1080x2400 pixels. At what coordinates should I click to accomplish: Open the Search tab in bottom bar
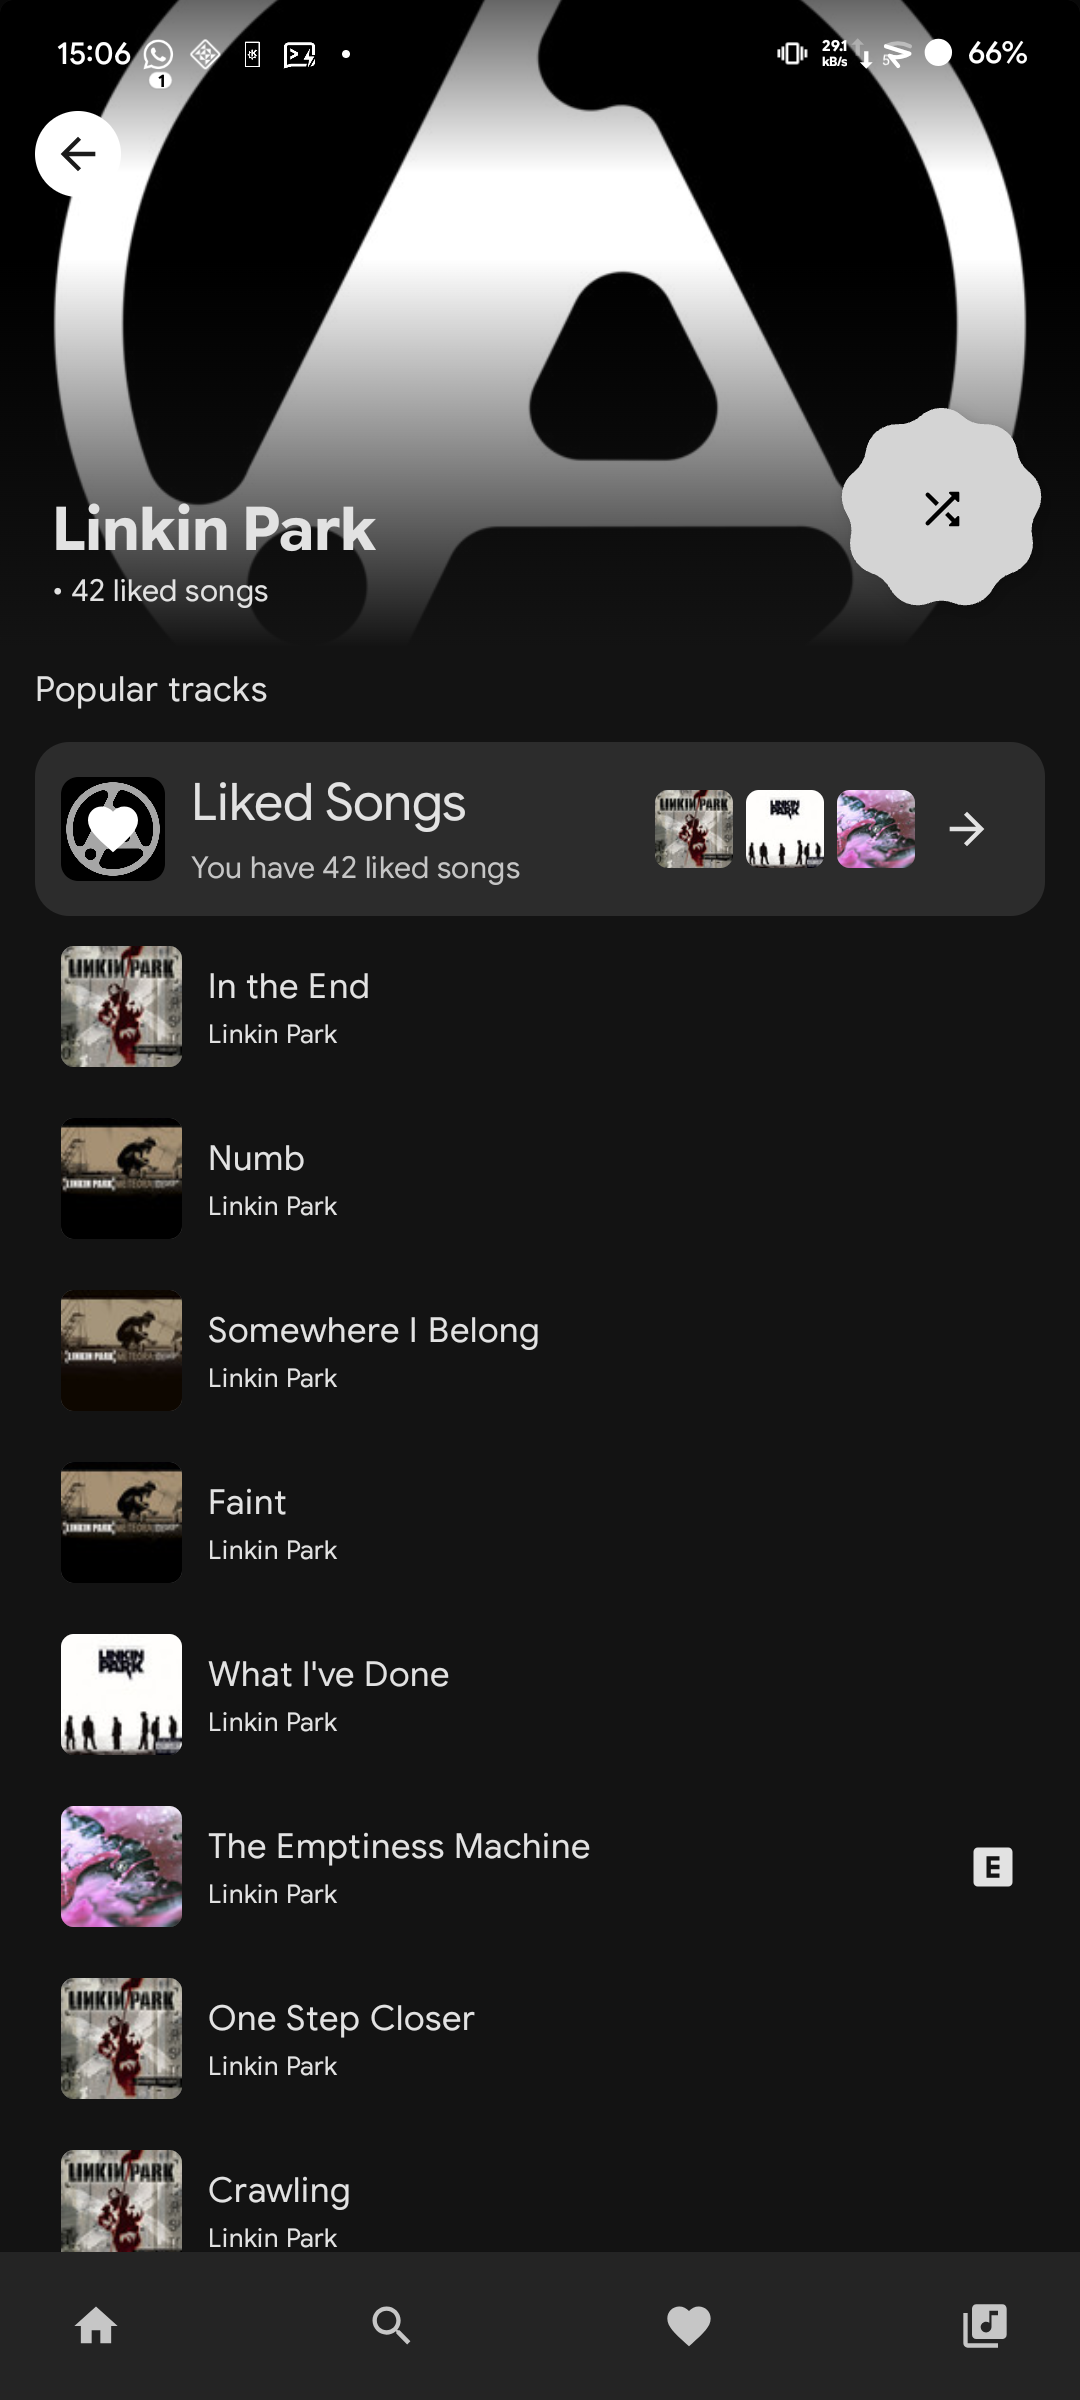[391, 2325]
